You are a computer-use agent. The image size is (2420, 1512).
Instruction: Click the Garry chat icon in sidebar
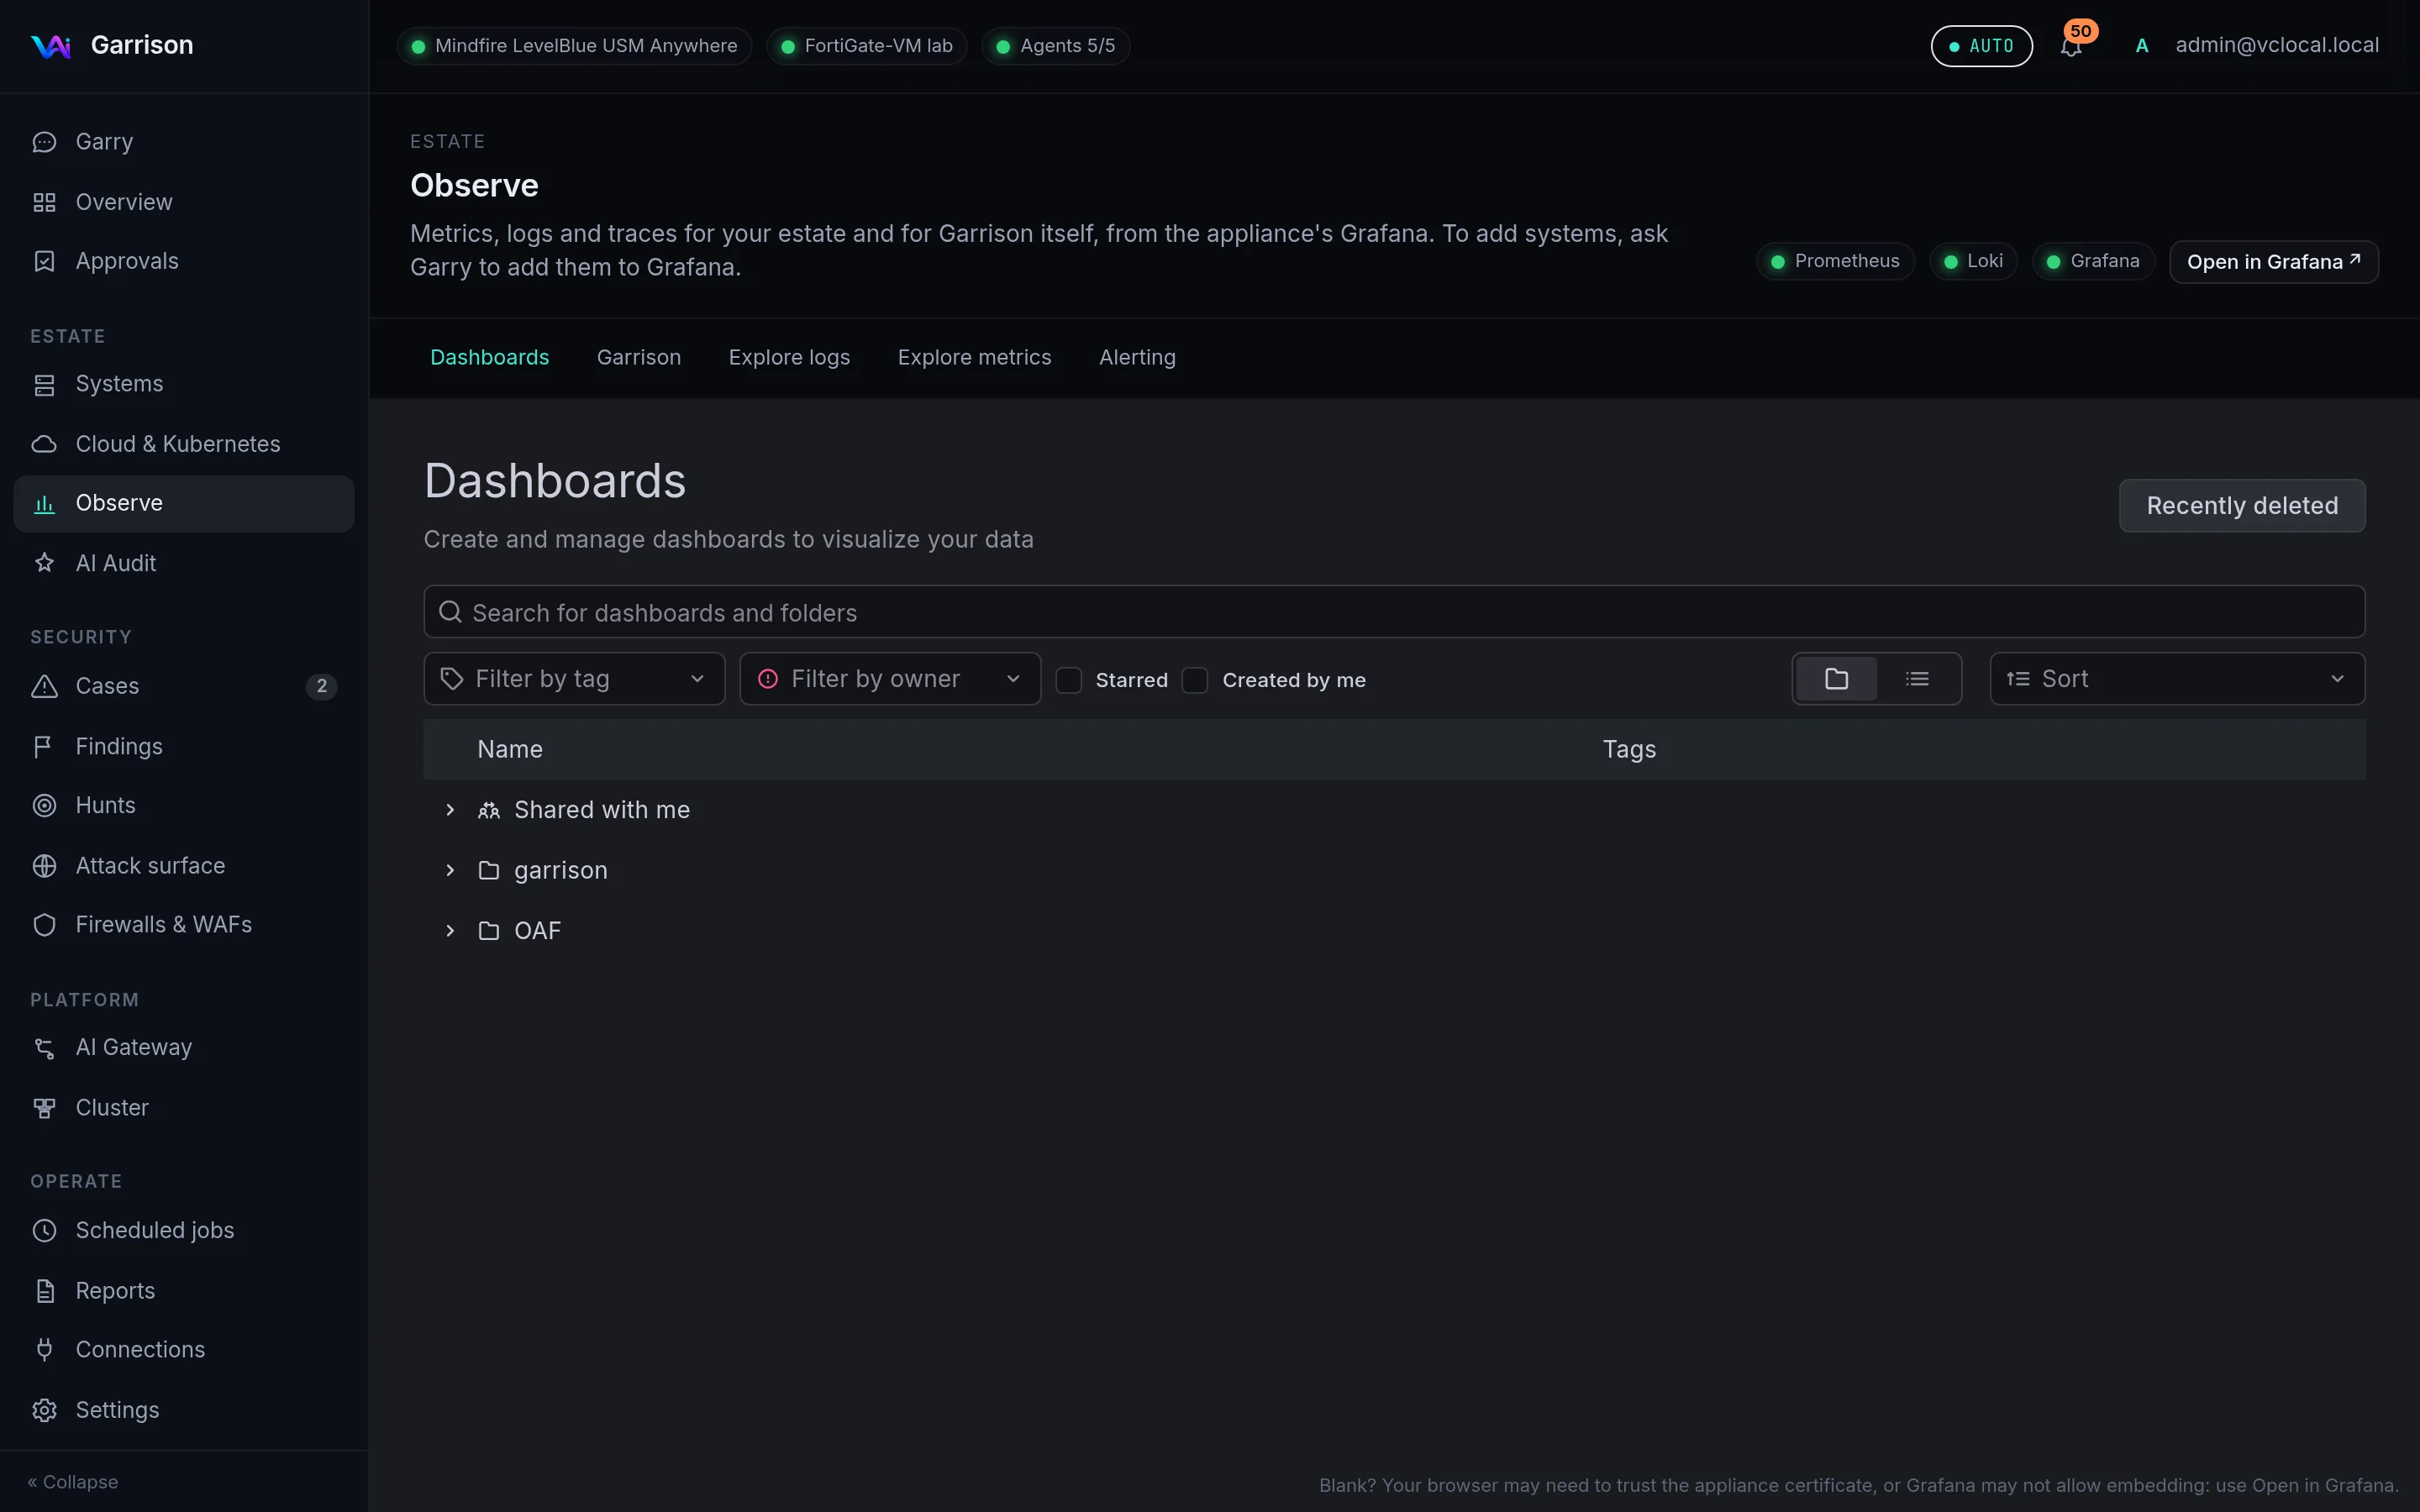[x=44, y=142]
